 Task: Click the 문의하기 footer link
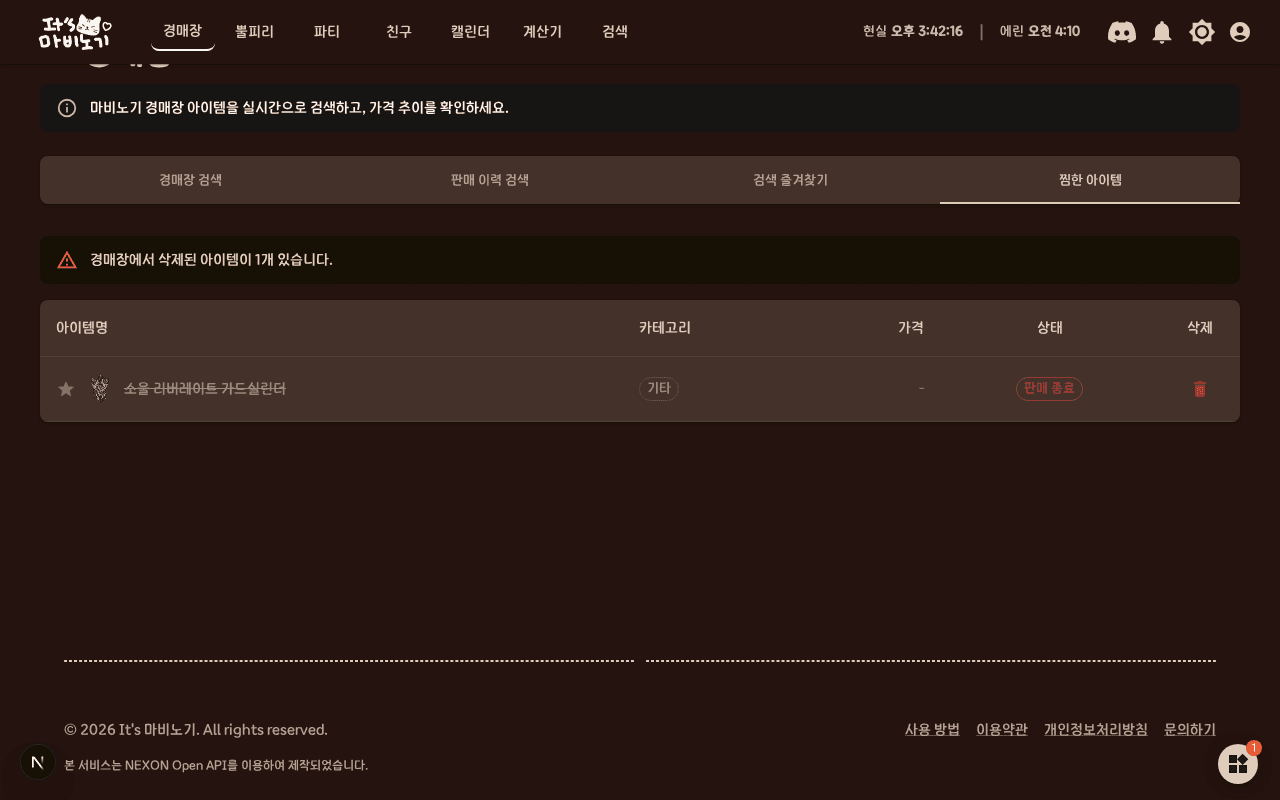[1190, 730]
